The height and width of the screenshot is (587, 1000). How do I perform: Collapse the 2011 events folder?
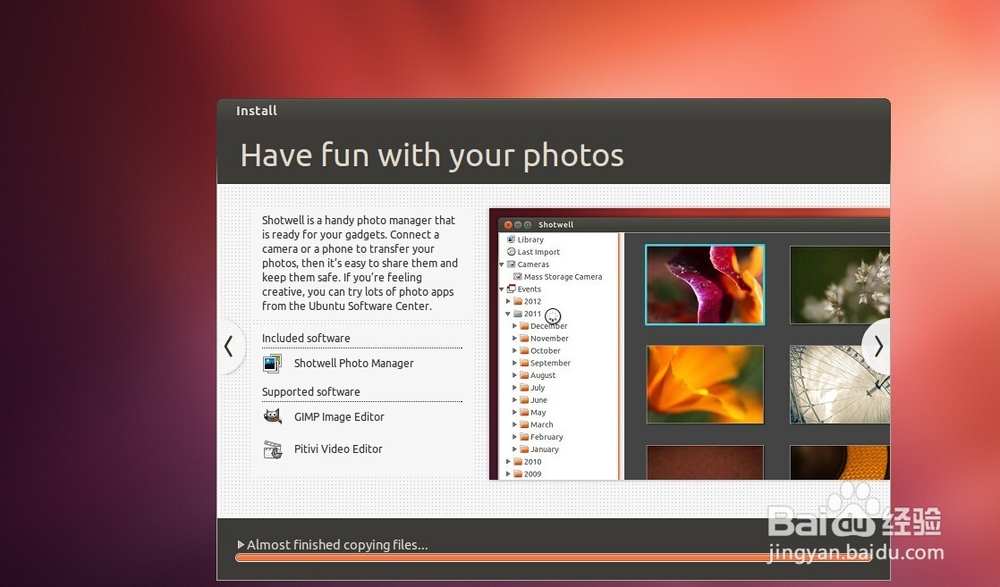(x=508, y=313)
